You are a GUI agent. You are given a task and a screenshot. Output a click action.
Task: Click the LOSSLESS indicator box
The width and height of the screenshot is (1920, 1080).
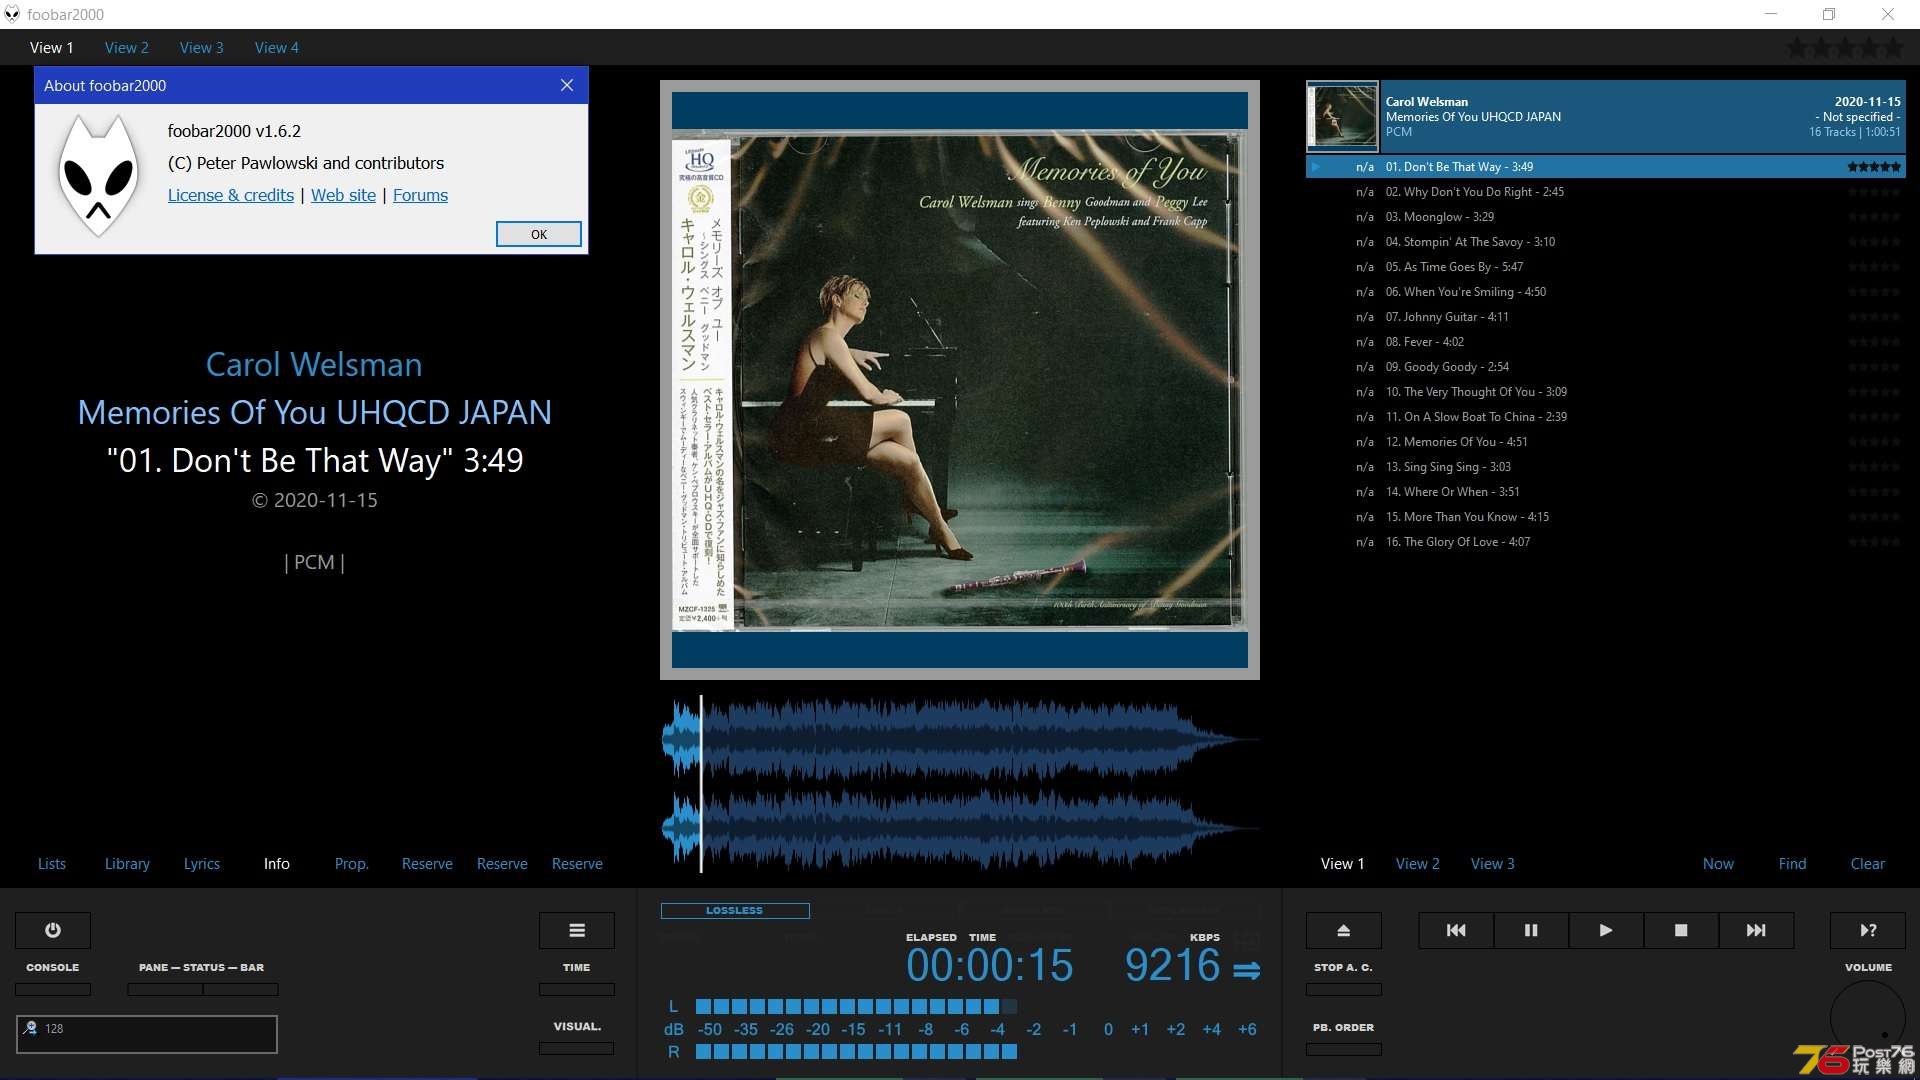click(x=735, y=910)
